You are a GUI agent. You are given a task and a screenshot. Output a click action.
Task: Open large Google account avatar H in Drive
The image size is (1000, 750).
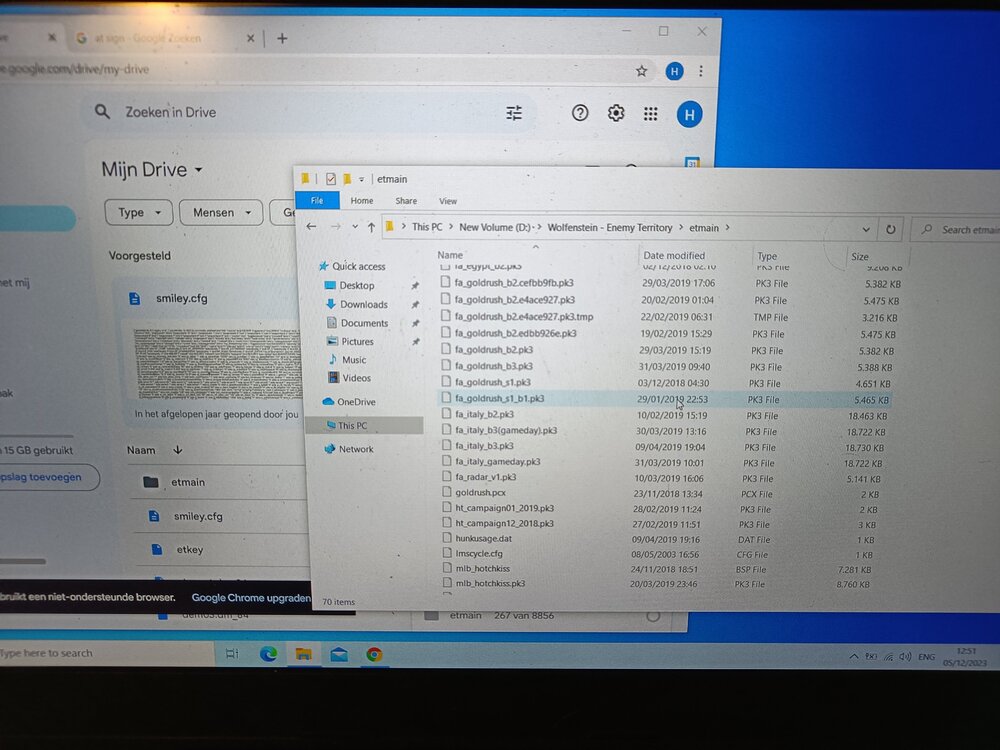689,114
